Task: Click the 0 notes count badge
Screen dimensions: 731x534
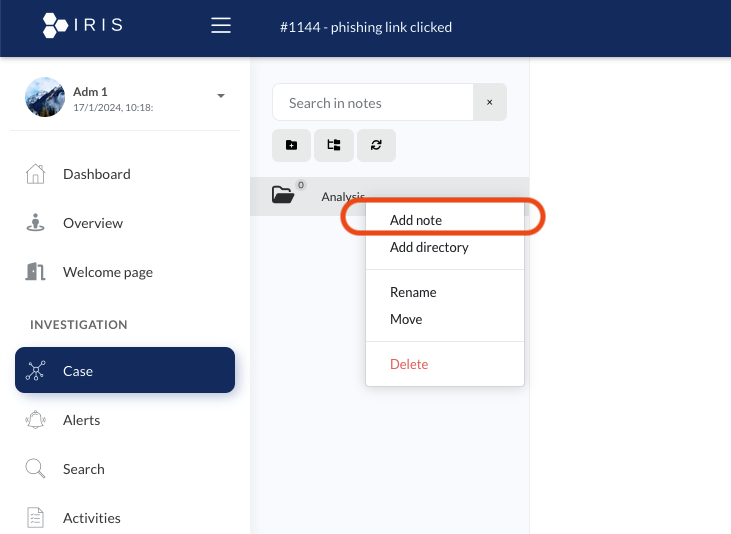Action: [x=301, y=185]
